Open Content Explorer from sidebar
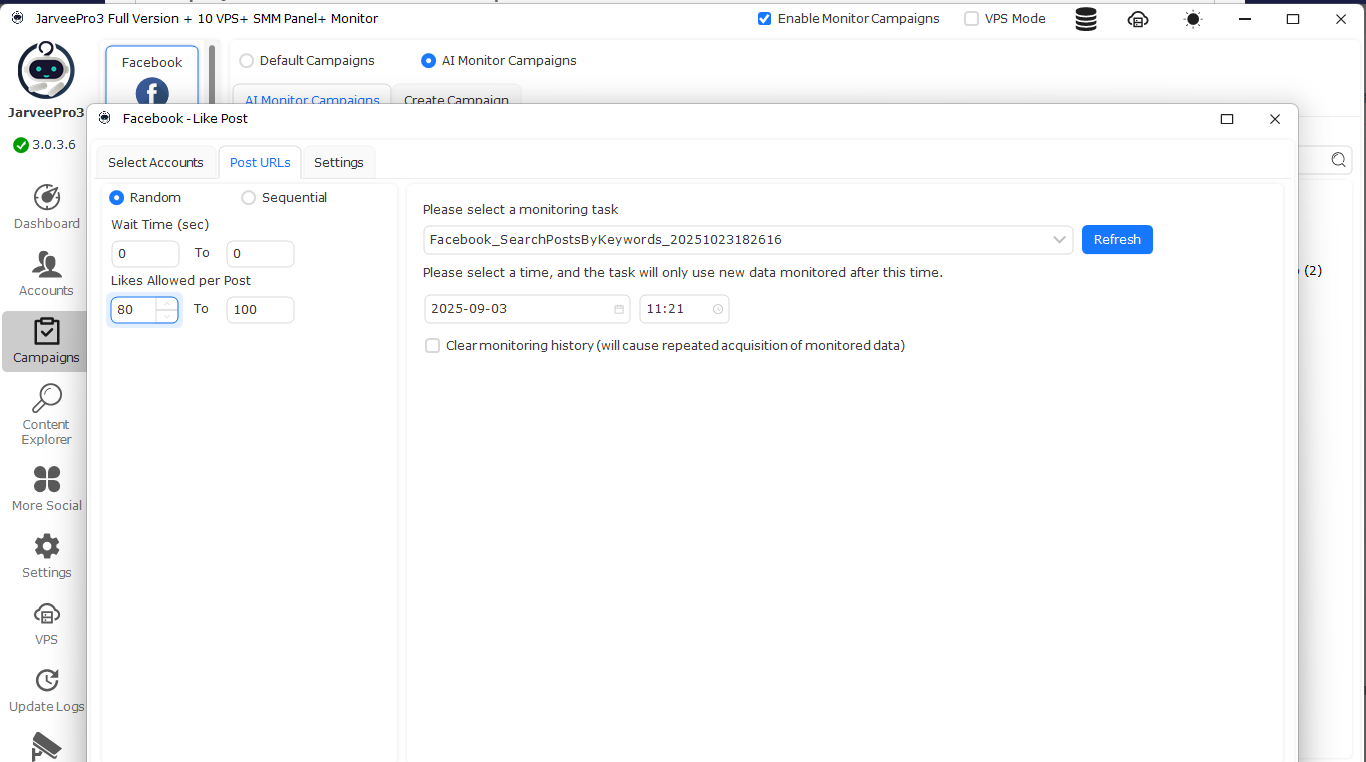This screenshot has height=762, width=1366. (x=46, y=399)
